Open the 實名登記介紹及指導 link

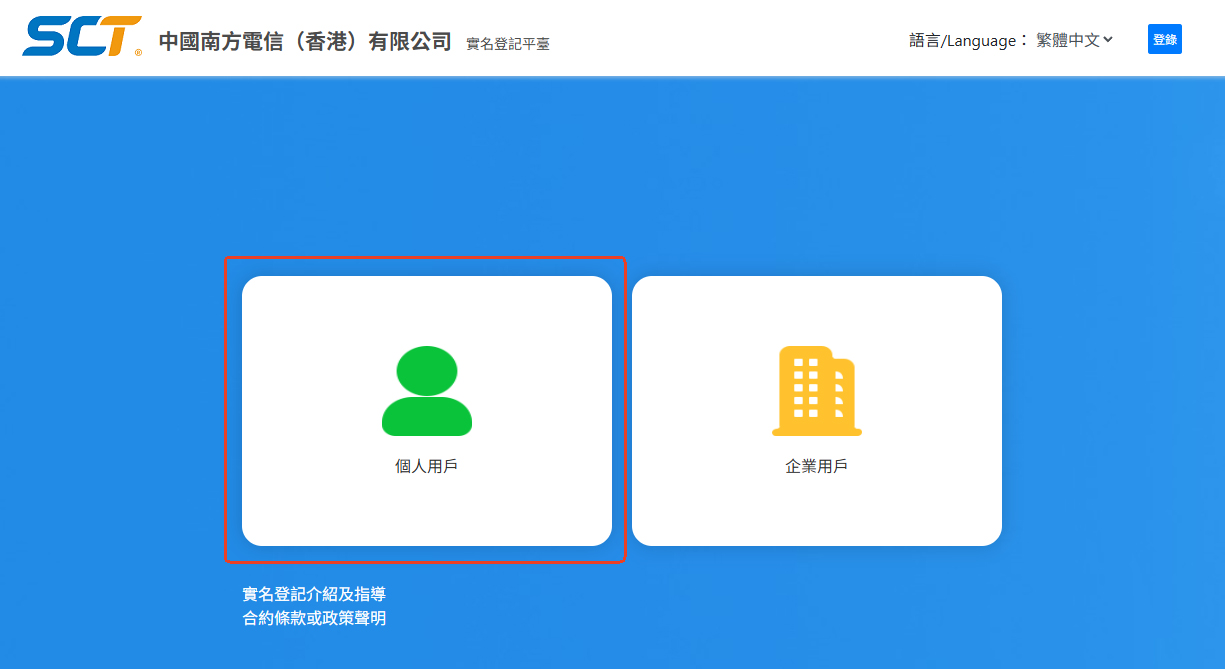[x=314, y=594]
